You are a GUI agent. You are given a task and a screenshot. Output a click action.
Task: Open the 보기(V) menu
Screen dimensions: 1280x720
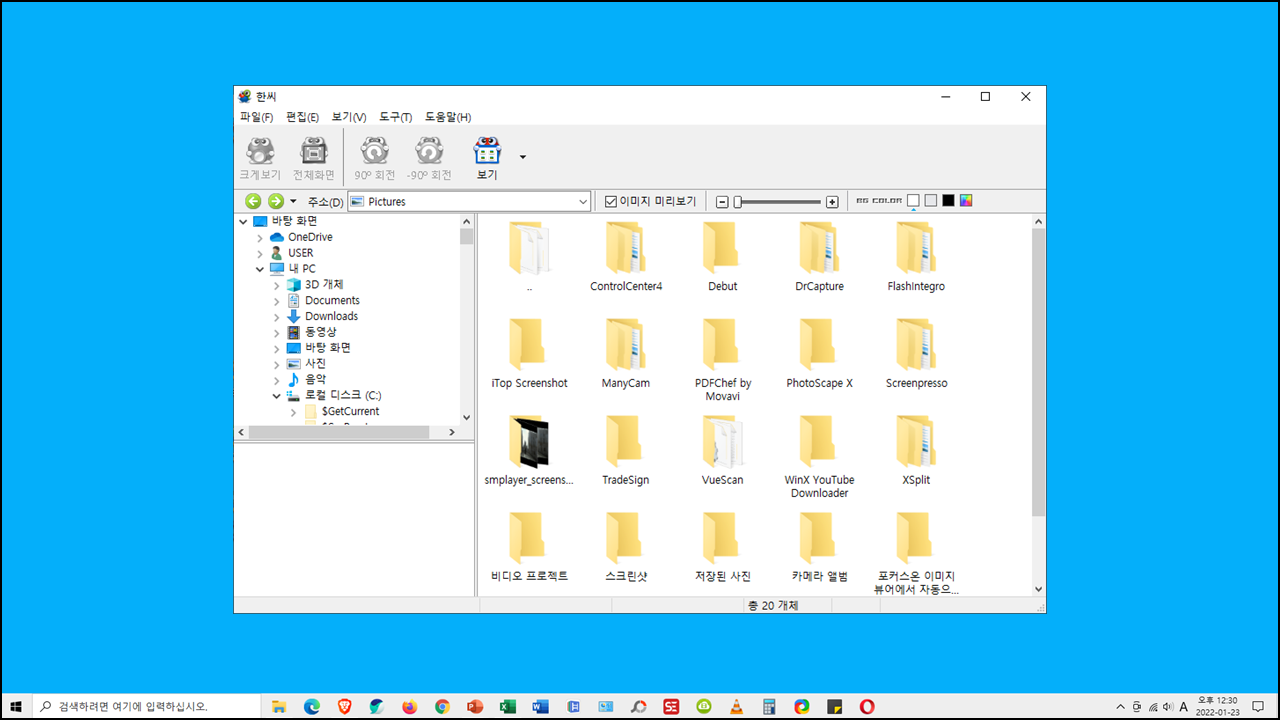coord(349,117)
